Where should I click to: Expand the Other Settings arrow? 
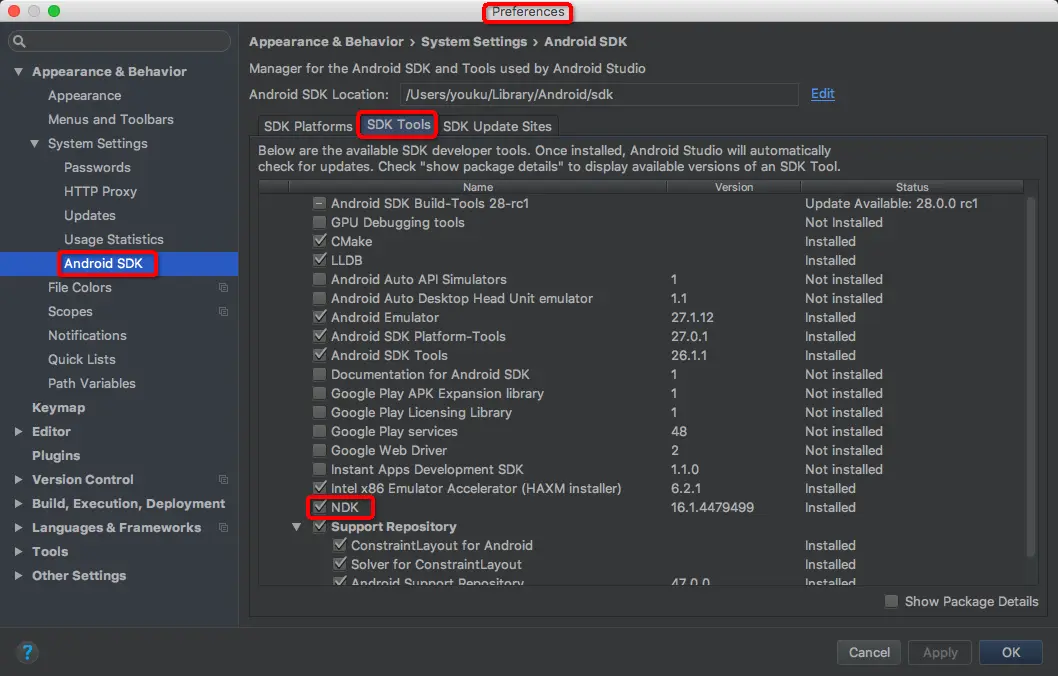(x=18, y=575)
